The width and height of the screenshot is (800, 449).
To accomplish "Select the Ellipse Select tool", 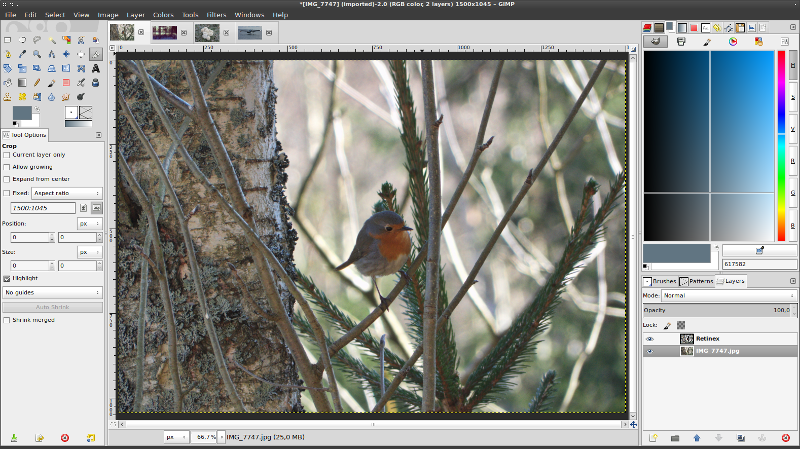I will point(22,40).
